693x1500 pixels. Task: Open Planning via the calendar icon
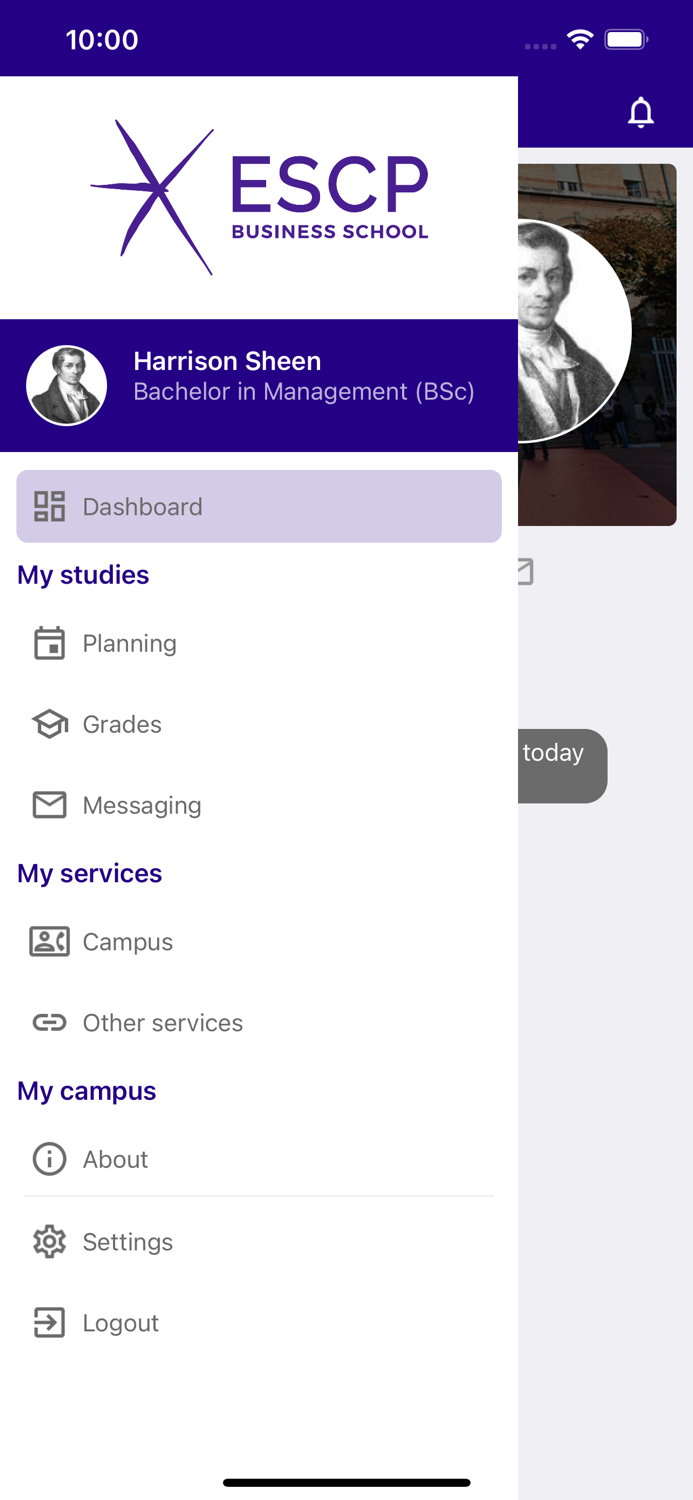click(48, 643)
